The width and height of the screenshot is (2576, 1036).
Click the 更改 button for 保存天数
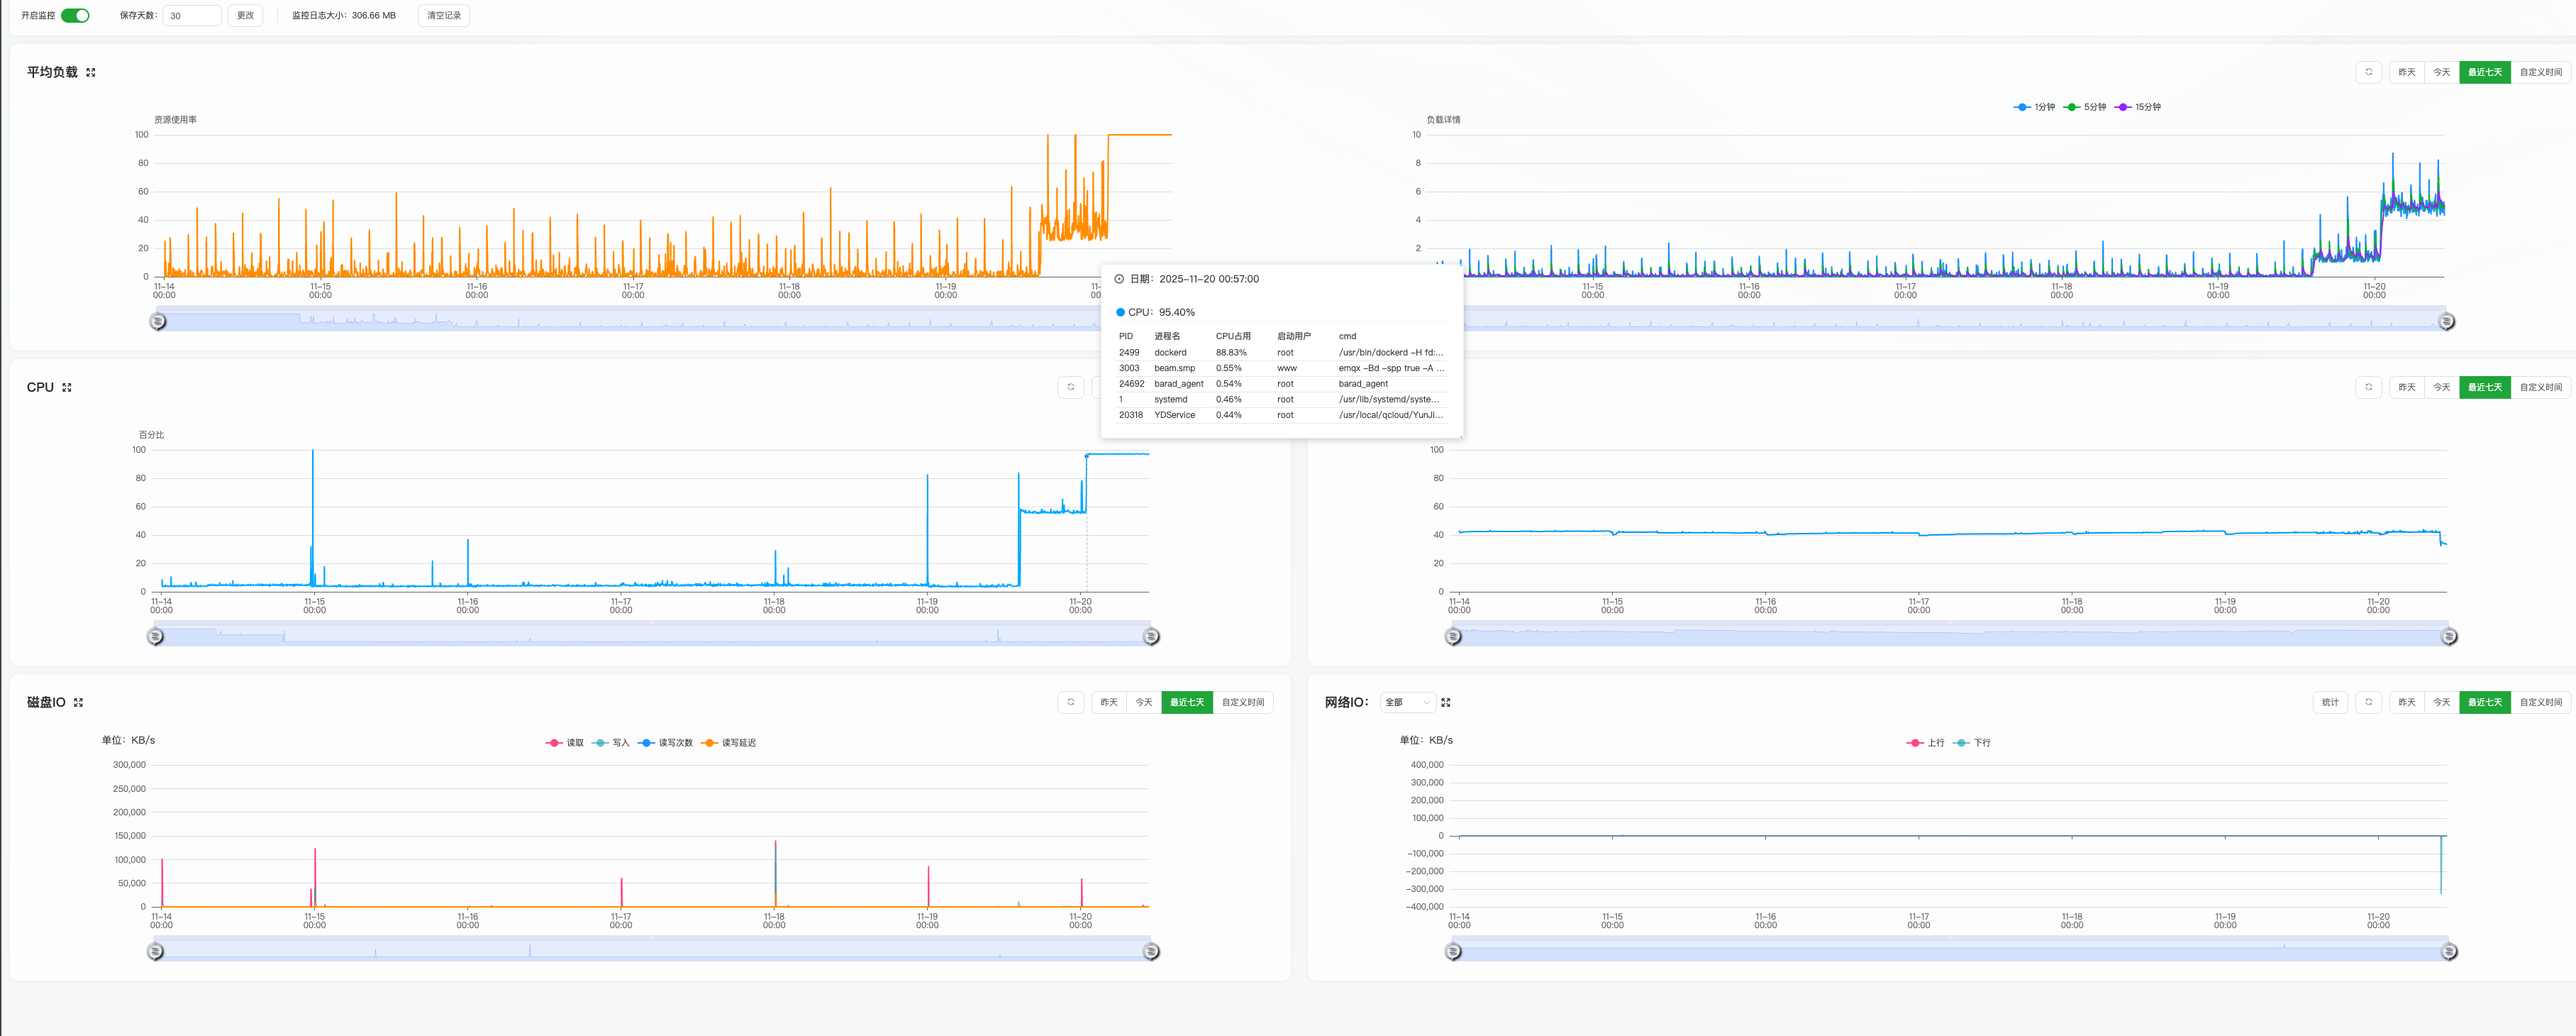(x=245, y=15)
